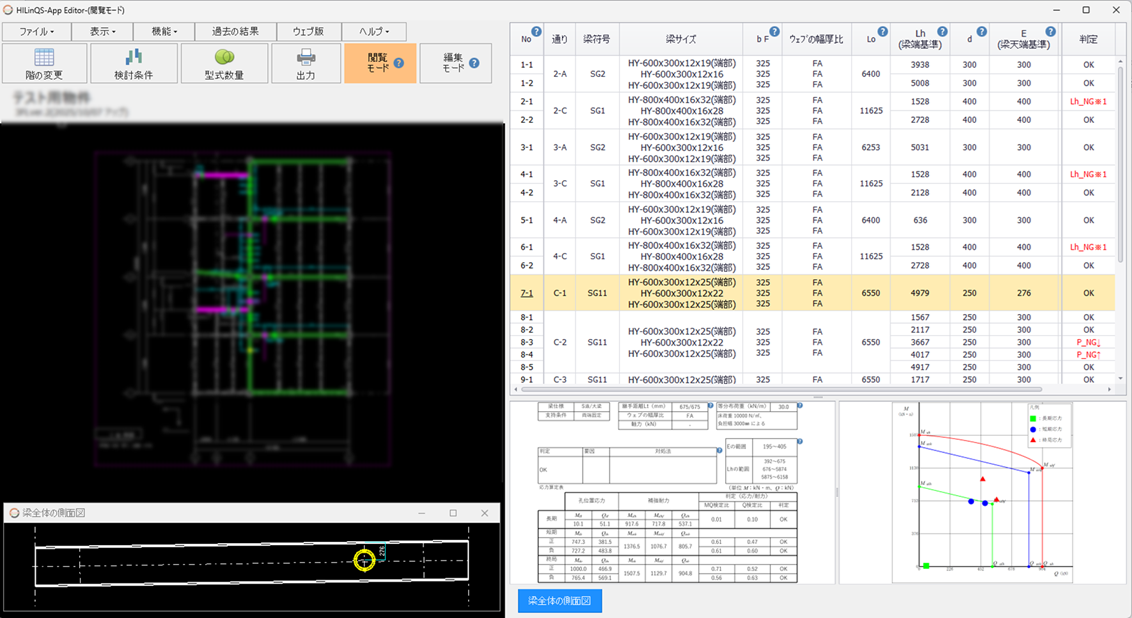Click help icon beside 編集モード

click(474, 63)
